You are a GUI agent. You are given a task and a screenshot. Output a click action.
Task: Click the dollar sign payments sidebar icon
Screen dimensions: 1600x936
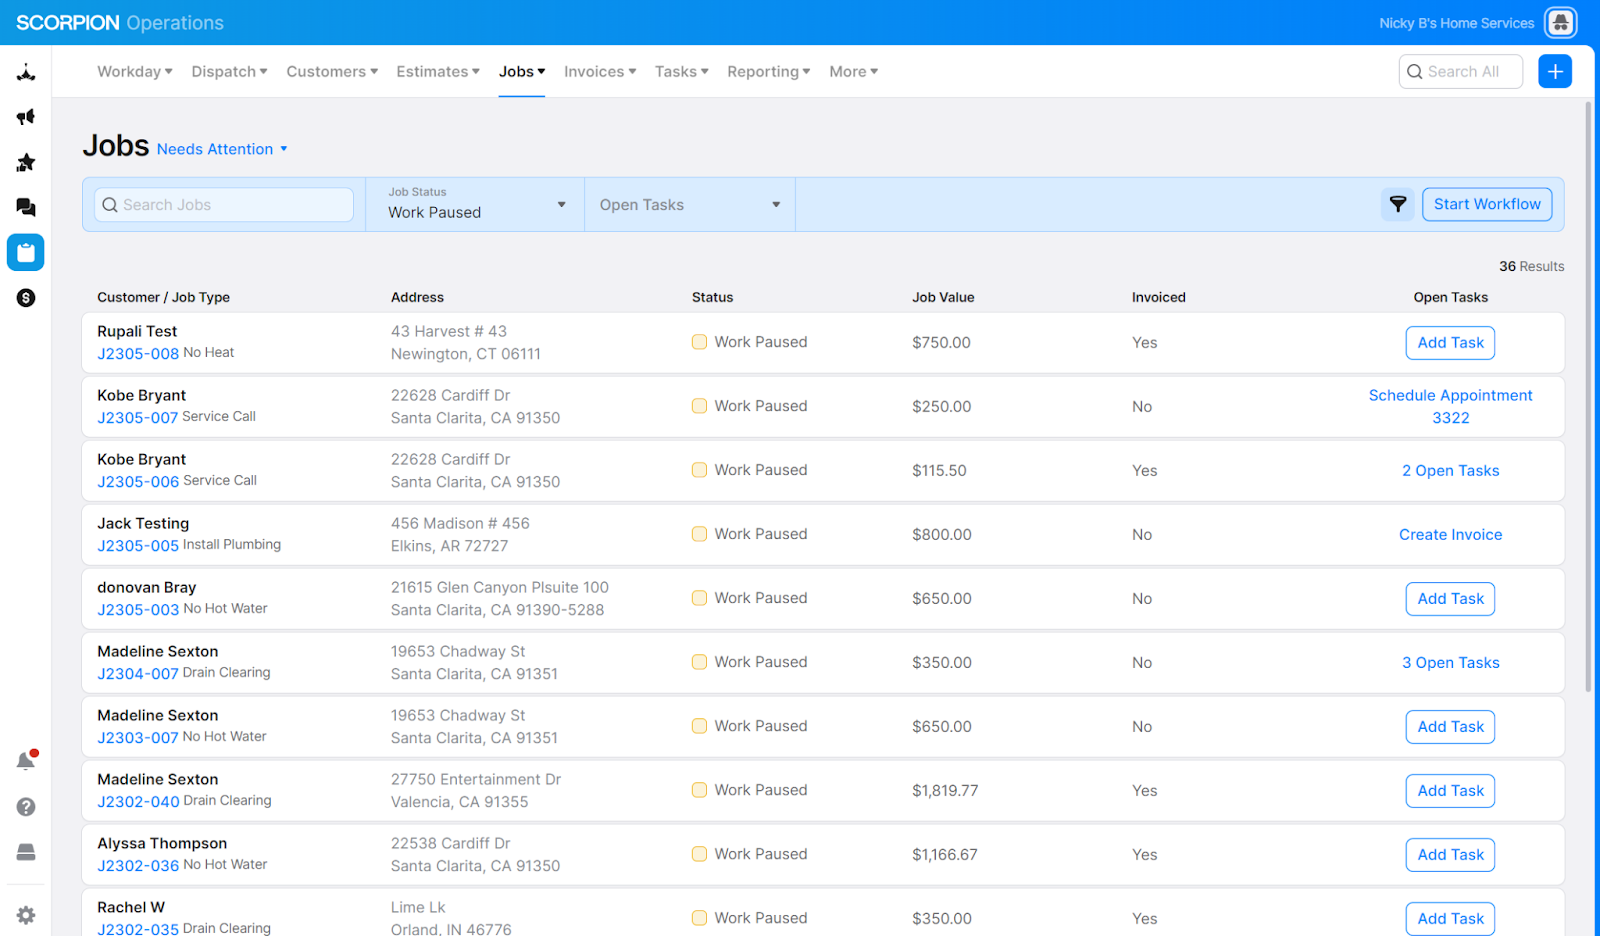26,298
